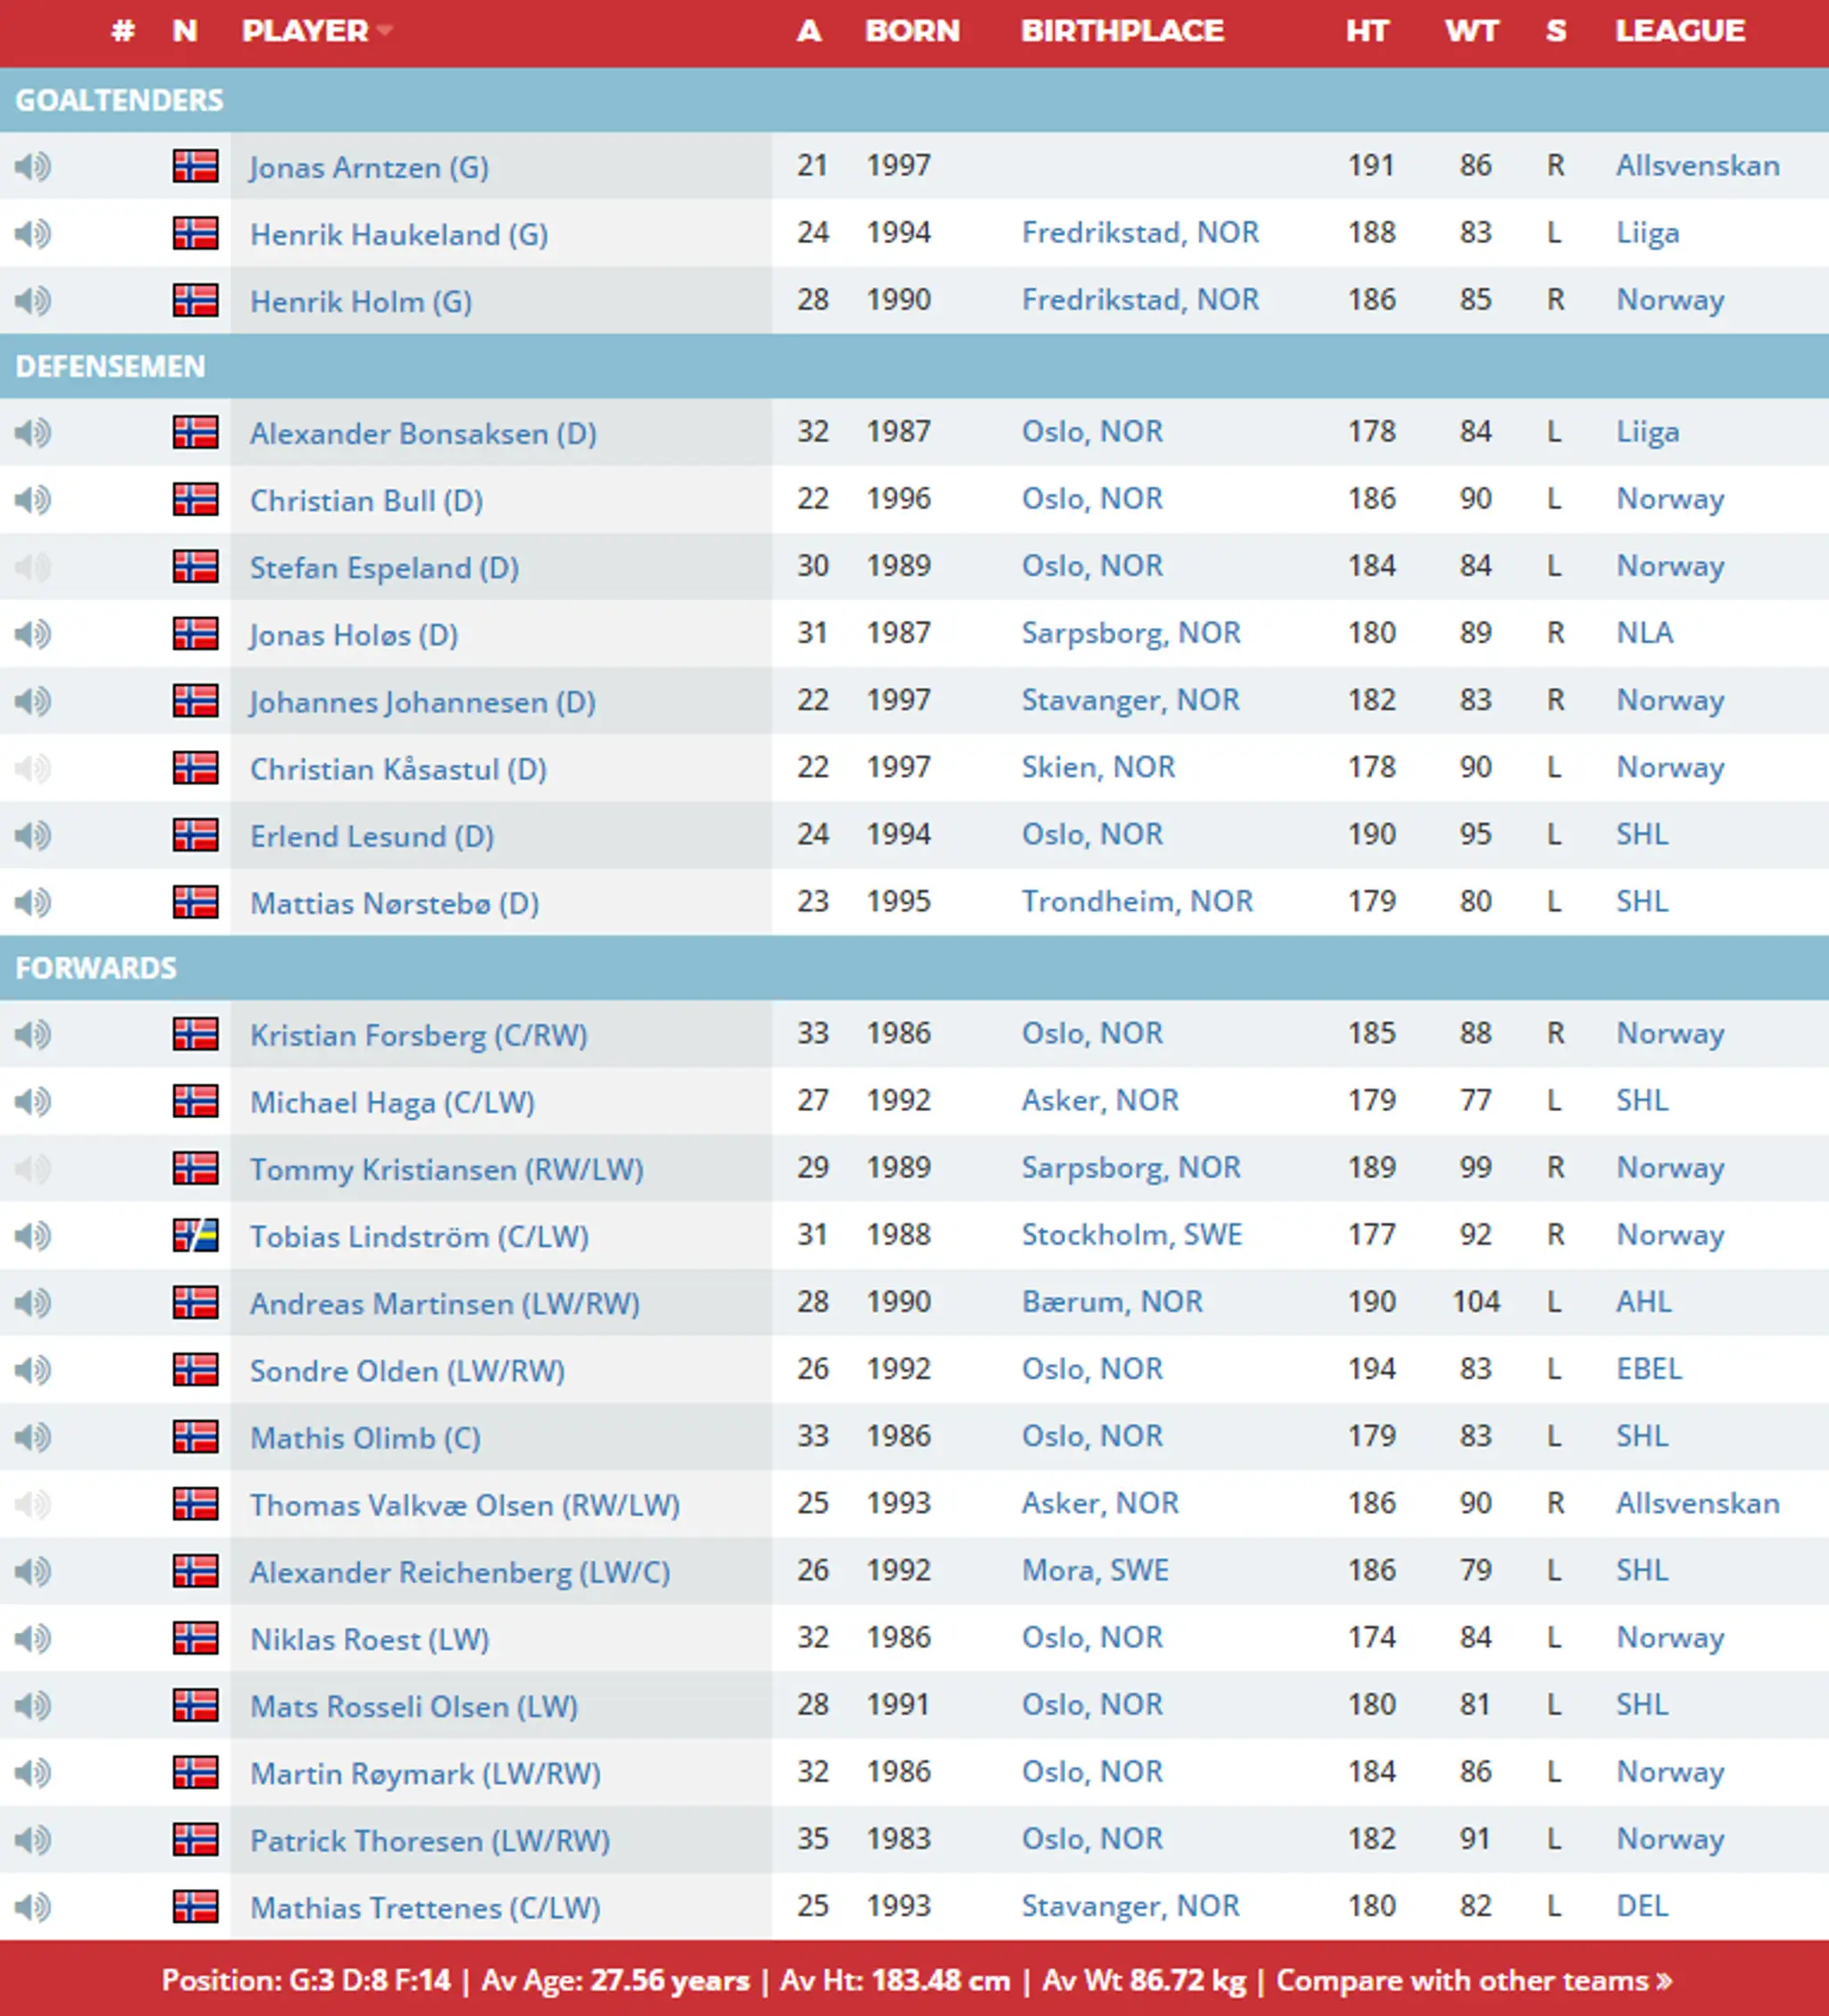
Task: Click speaker icon for Andreas Martinsen
Action: 32,1302
